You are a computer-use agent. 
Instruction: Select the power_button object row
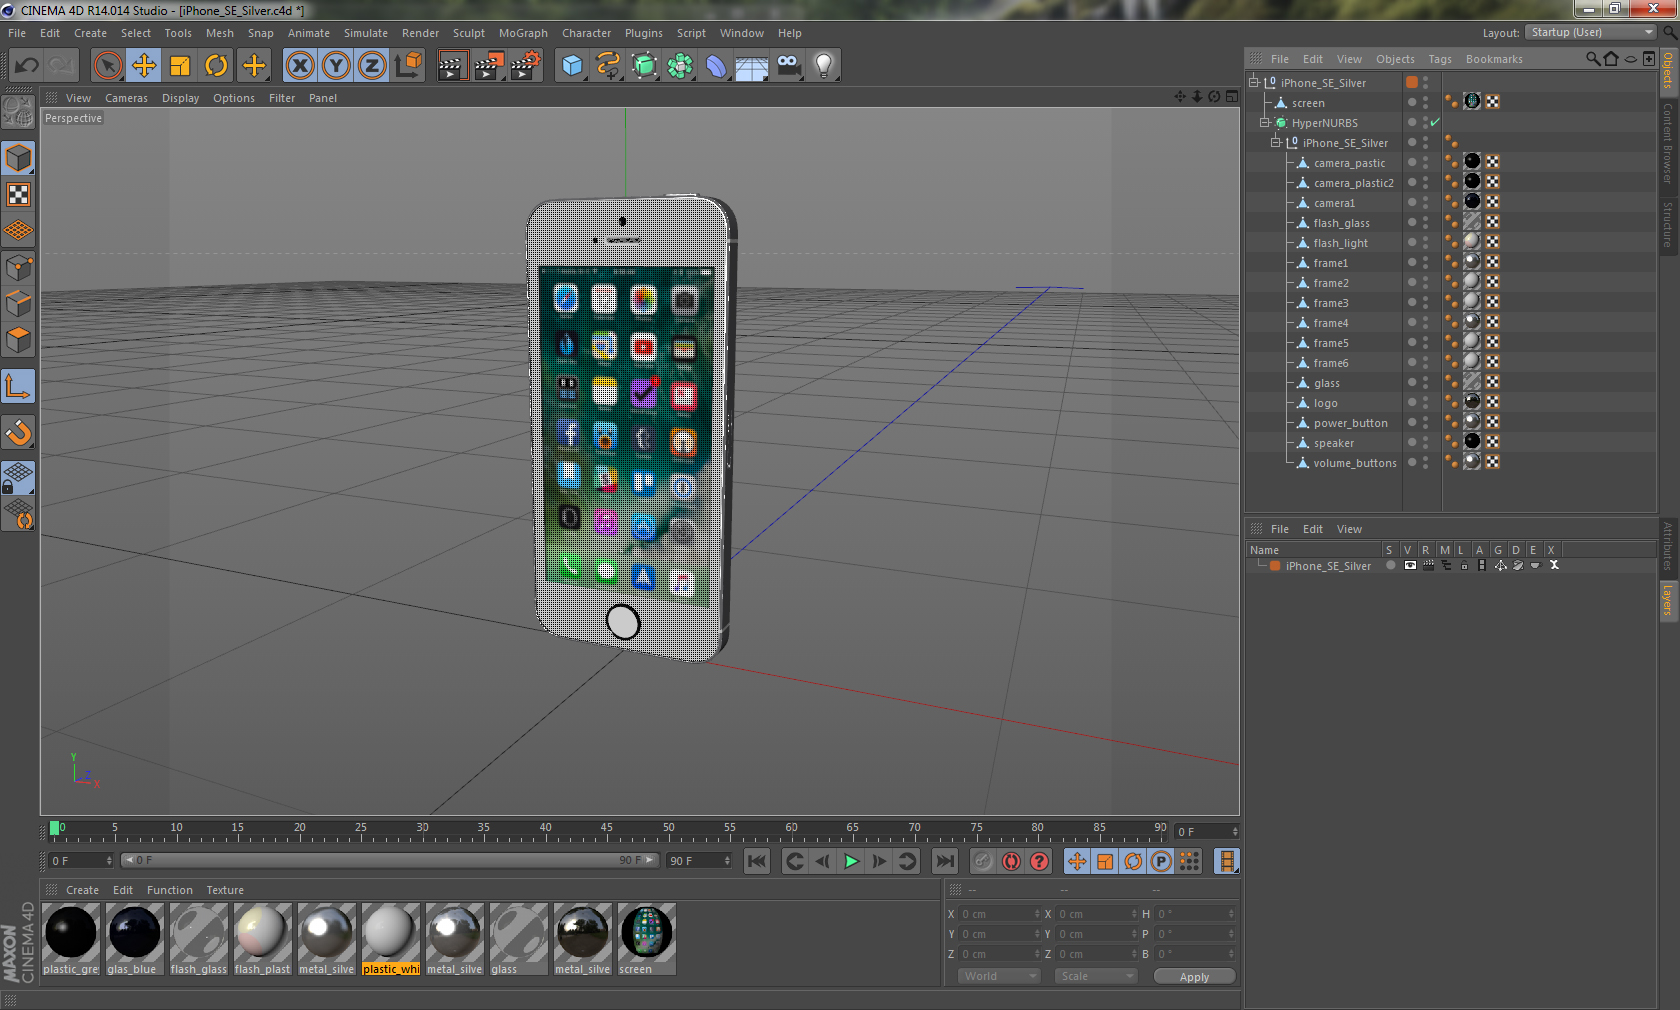pos(1350,423)
